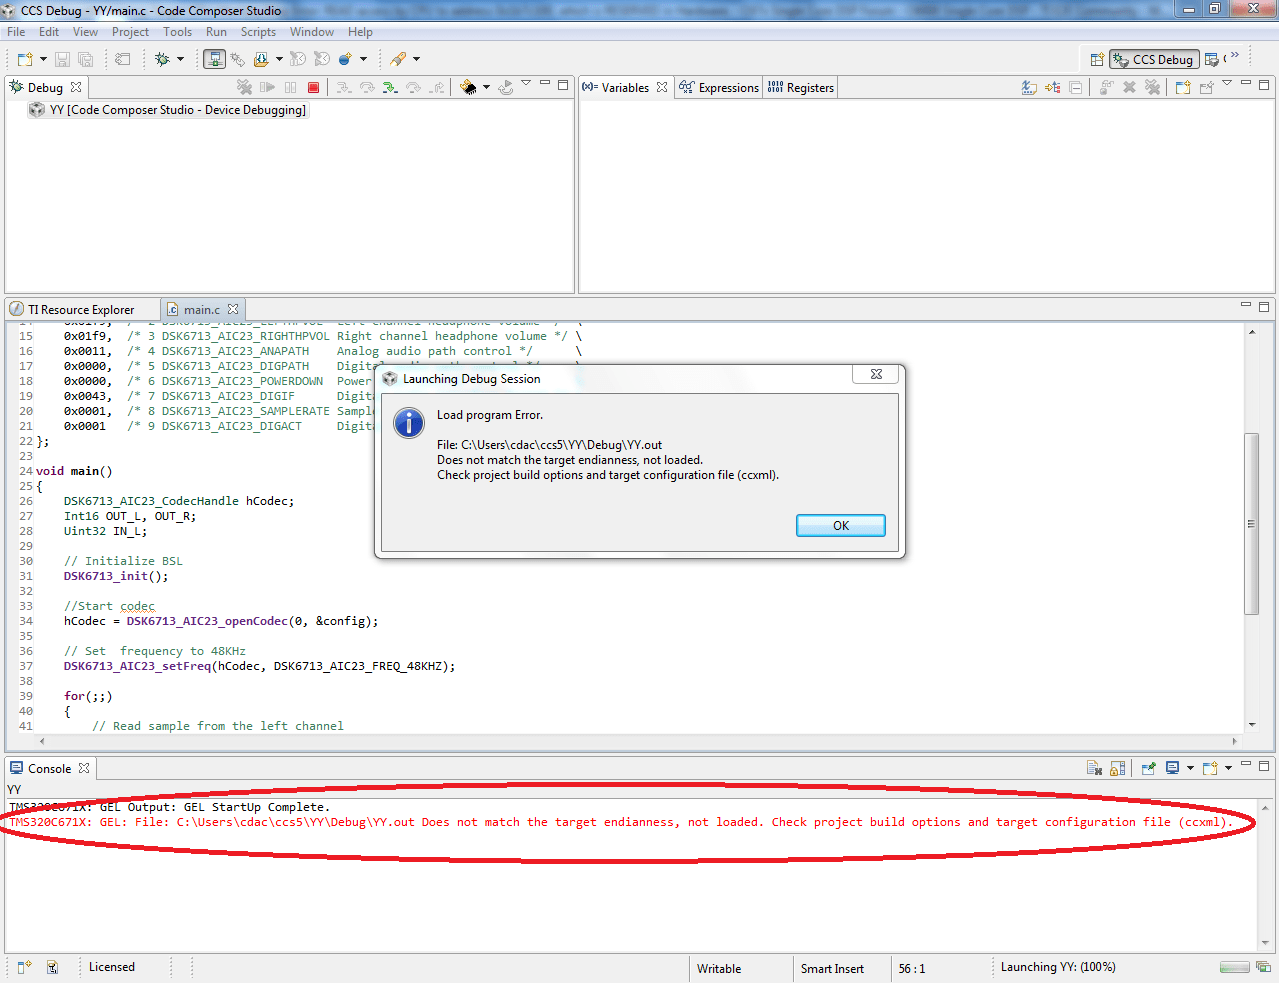The width and height of the screenshot is (1279, 983).
Task: Terminate the debug session with the red square icon
Action: point(313,87)
